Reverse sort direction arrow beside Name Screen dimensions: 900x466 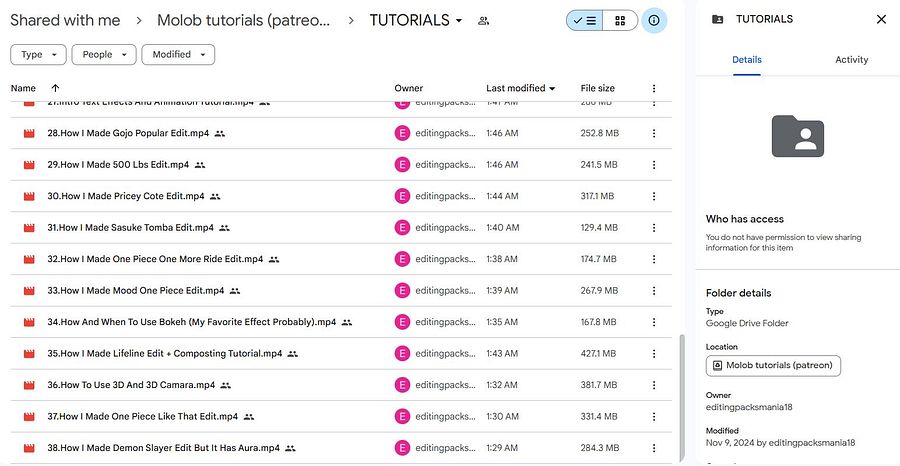point(55,88)
